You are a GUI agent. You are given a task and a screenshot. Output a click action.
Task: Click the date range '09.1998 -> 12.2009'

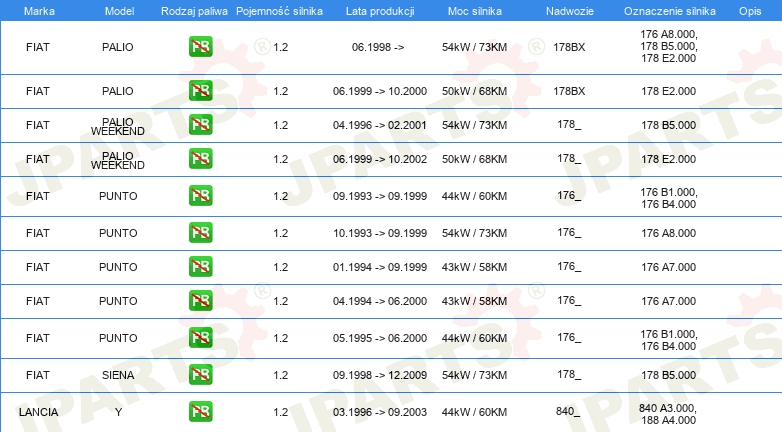coord(380,375)
